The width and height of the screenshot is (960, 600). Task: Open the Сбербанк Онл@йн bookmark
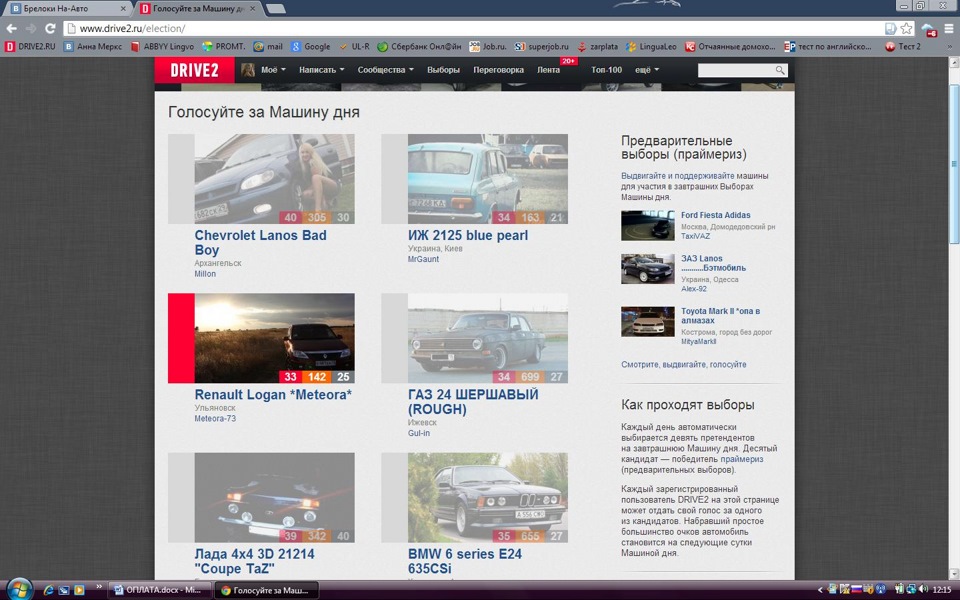419,47
